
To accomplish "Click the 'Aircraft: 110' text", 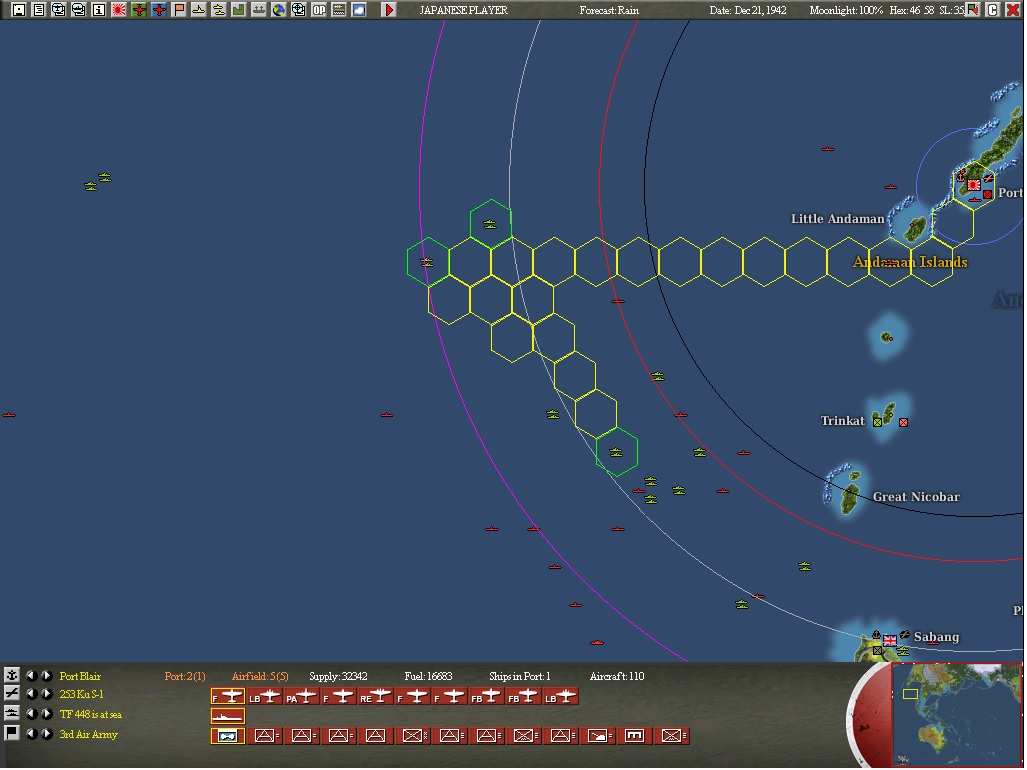I will 617,676.
